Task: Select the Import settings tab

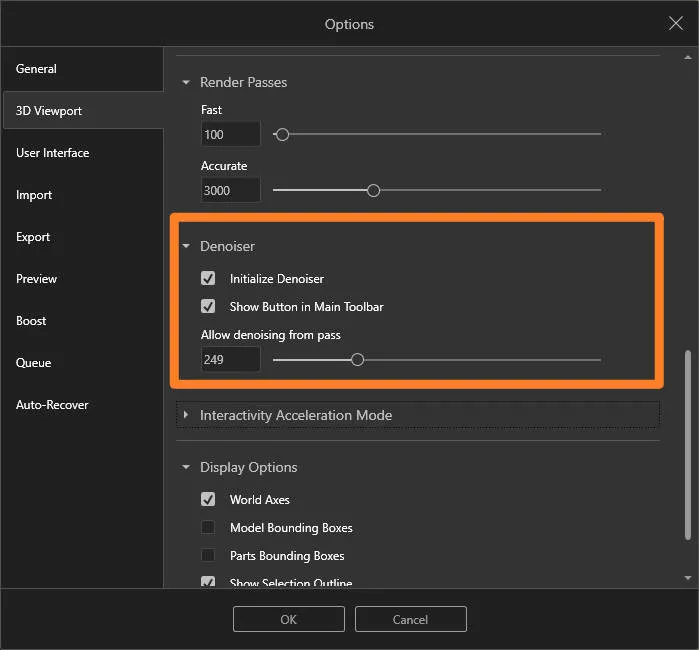Action: [34, 195]
